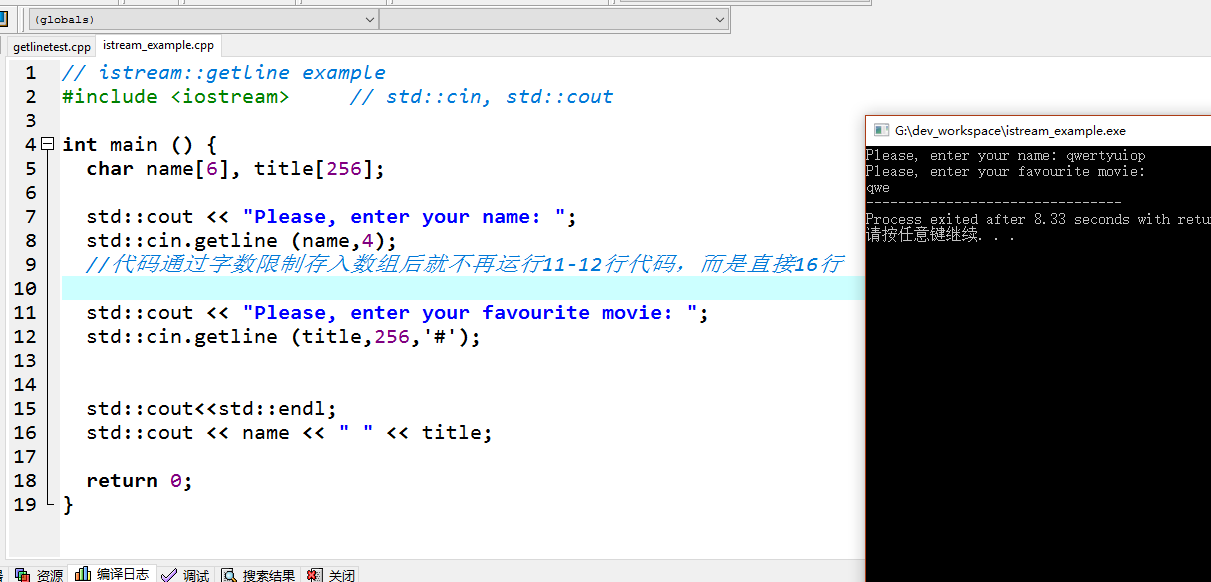Open the 编译日志 bottom panel tab
The height and width of the screenshot is (582, 1211).
(113, 574)
